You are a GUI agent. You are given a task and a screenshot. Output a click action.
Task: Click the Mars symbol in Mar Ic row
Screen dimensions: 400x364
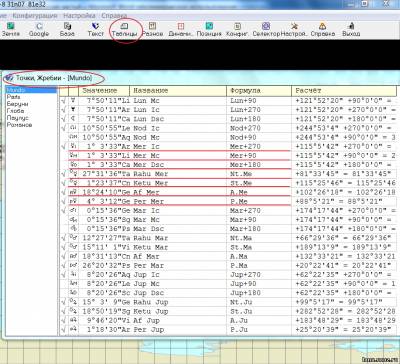coord(73,211)
